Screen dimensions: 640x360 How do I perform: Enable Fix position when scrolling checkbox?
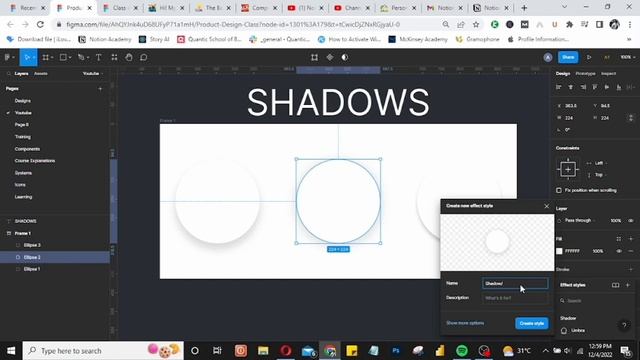559,190
